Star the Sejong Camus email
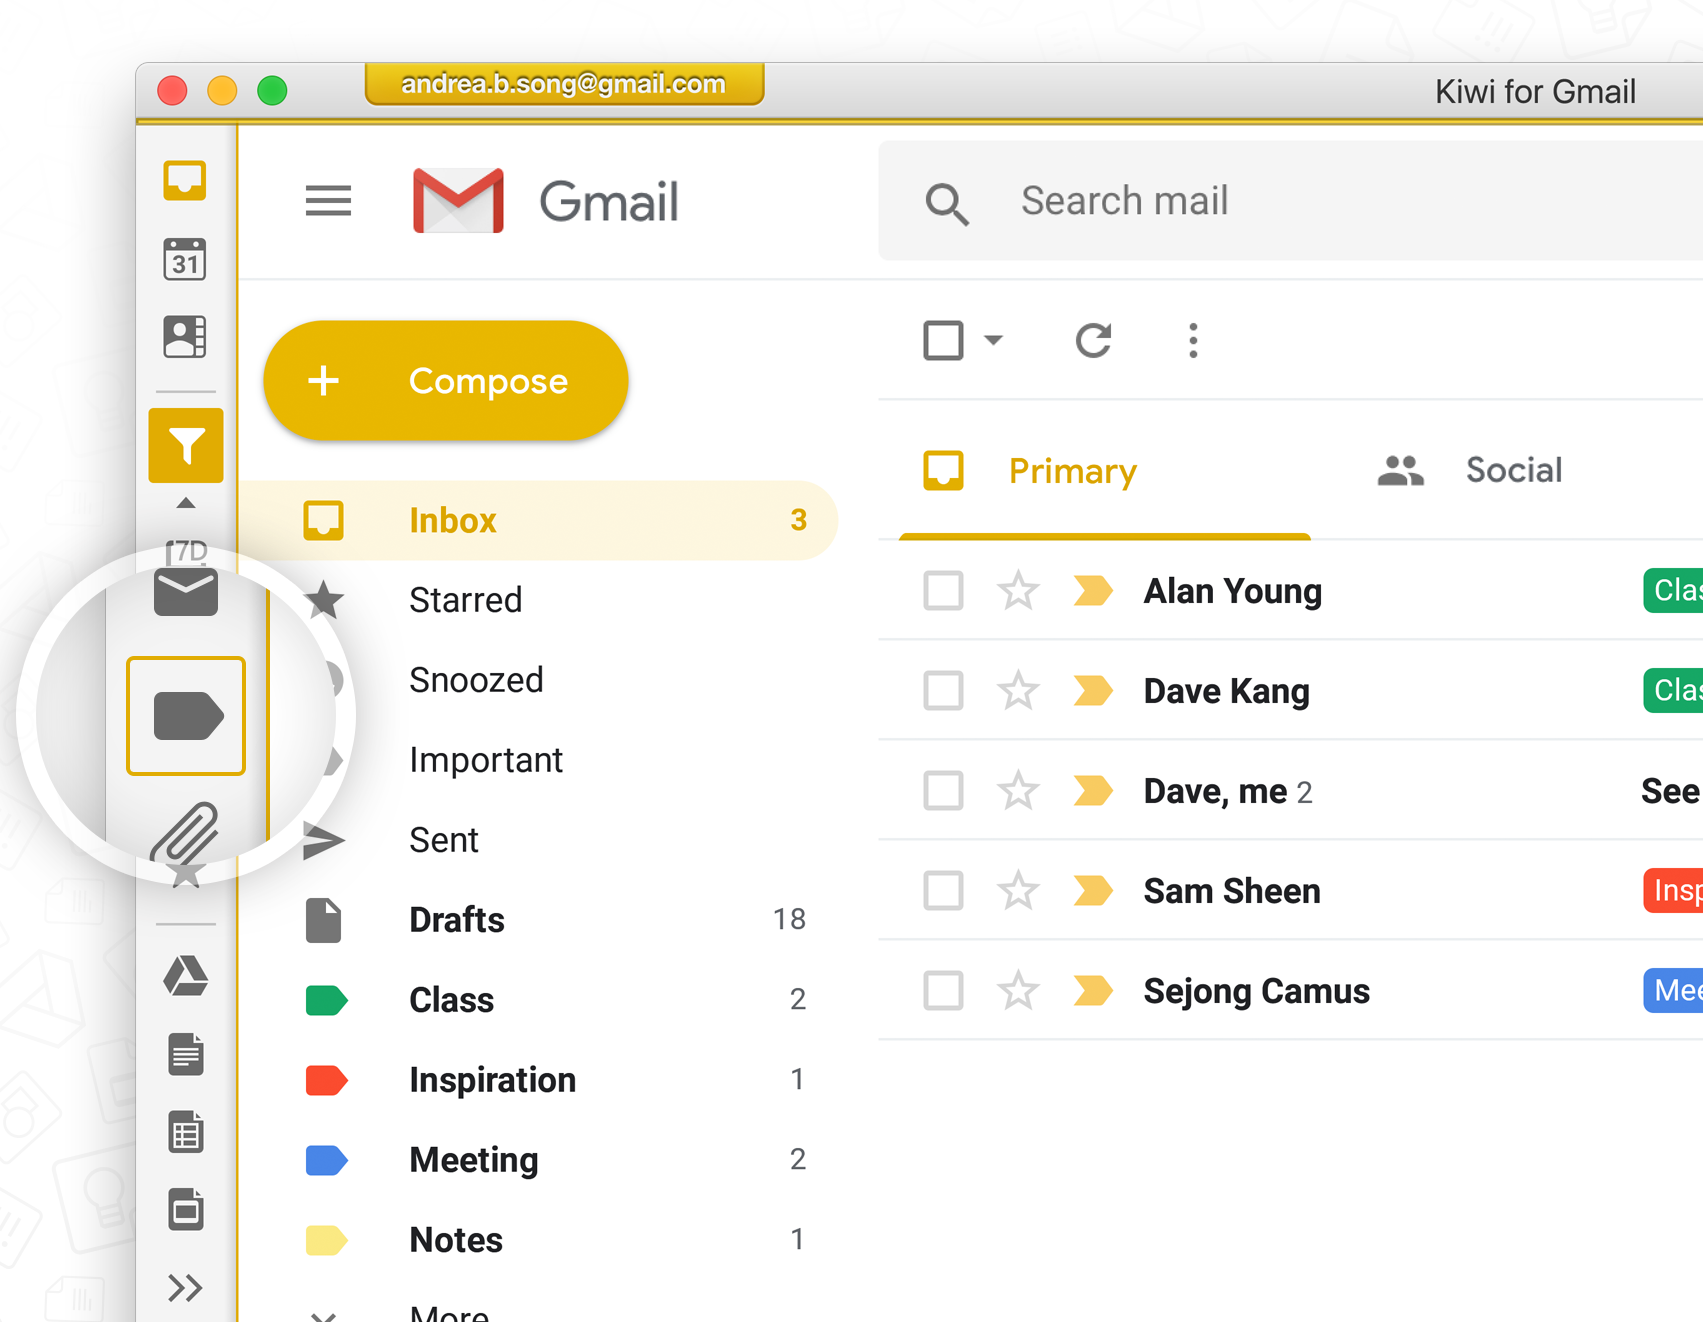This screenshot has height=1322, width=1703. (x=1018, y=990)
